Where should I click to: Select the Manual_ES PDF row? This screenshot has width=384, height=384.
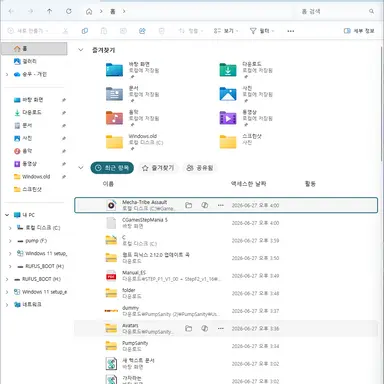(x=226, y=276)
